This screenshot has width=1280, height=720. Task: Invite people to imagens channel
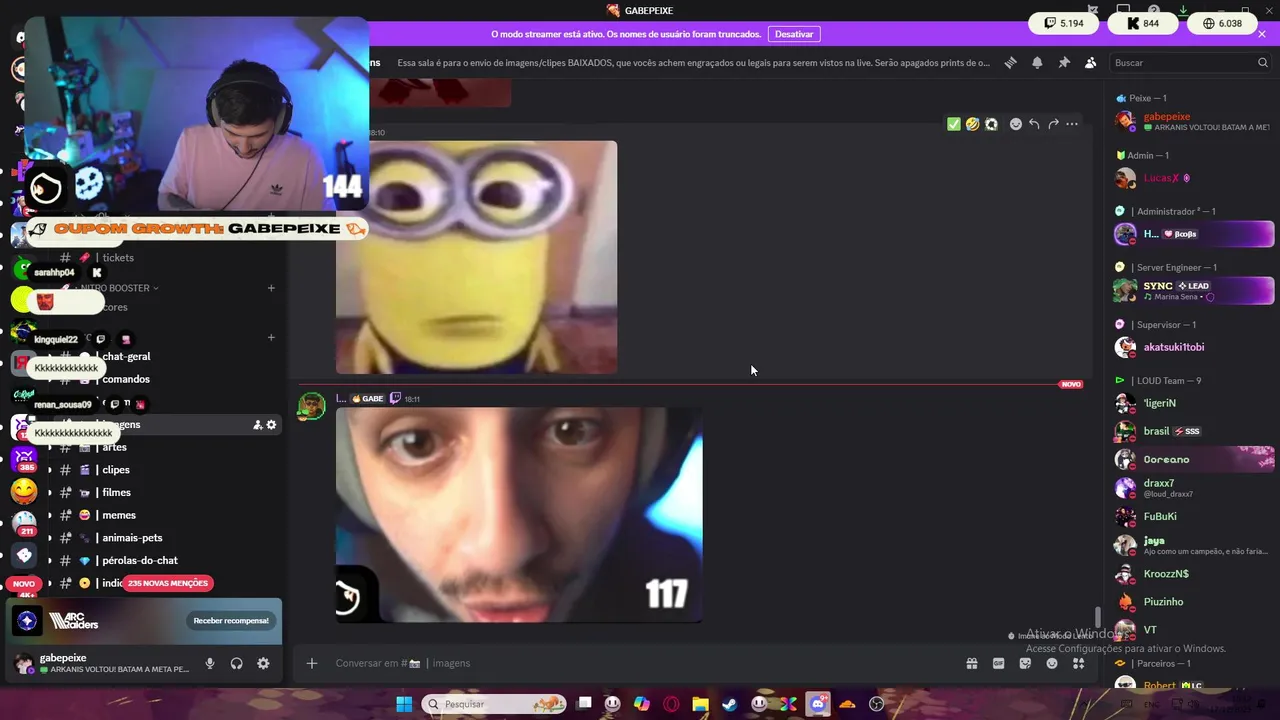click(x=257, y=425)
